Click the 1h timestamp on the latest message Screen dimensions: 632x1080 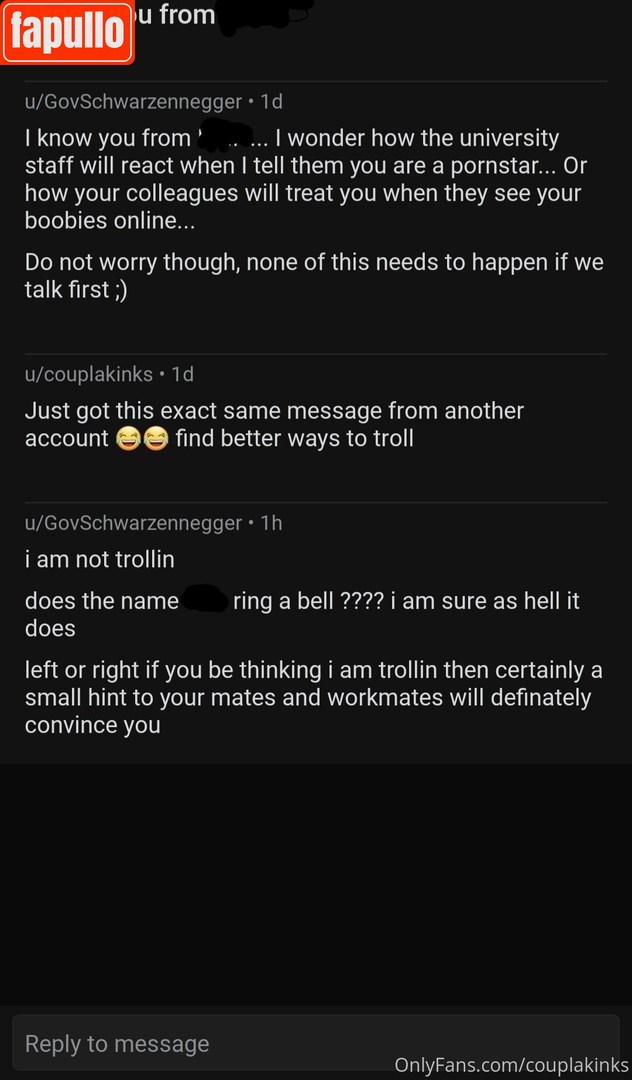coord(271,523)
